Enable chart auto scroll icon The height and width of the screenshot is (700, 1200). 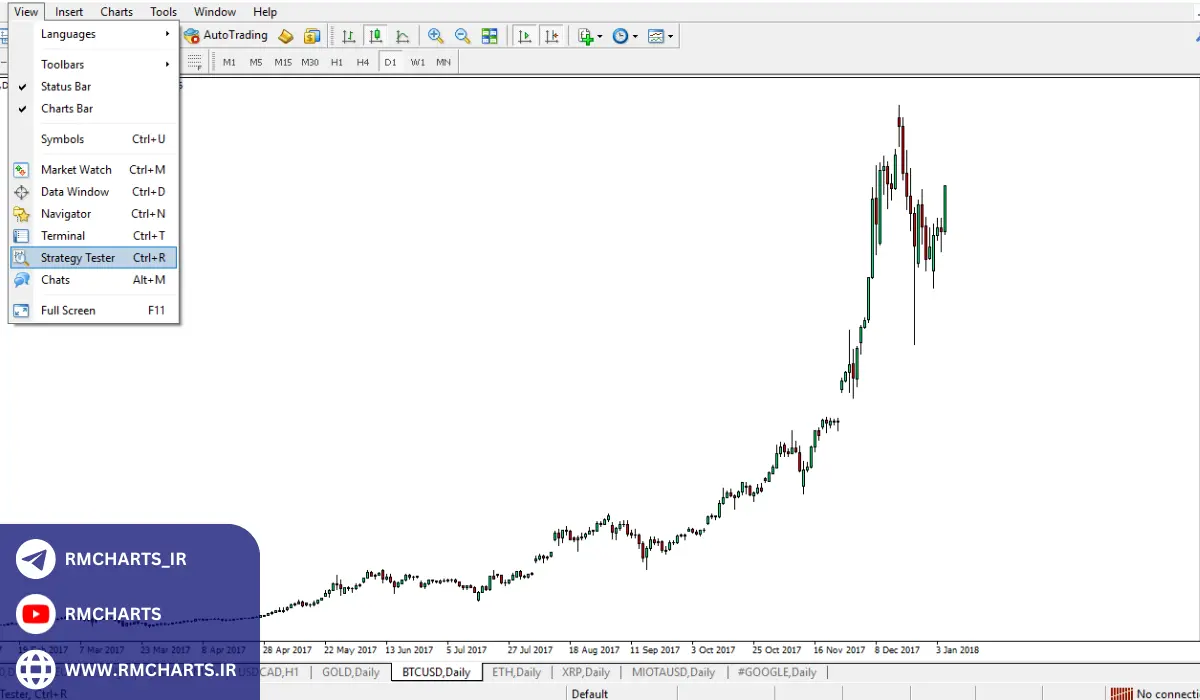[524, 36]
